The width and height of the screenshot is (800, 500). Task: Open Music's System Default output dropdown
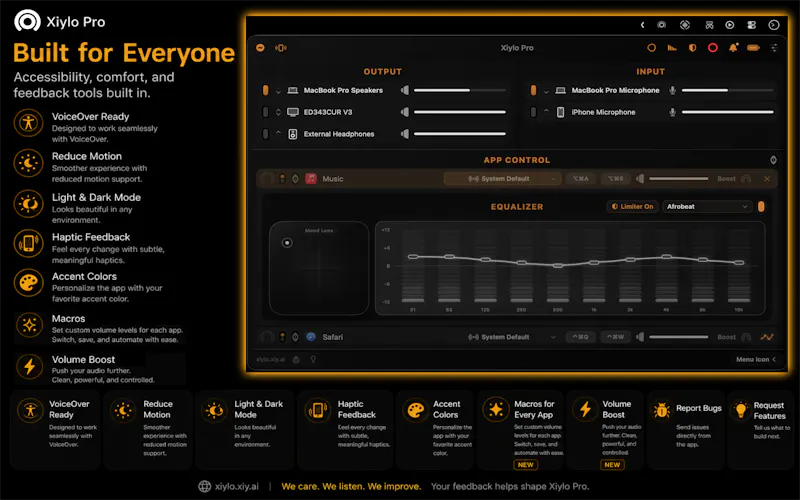coord(502,179)
